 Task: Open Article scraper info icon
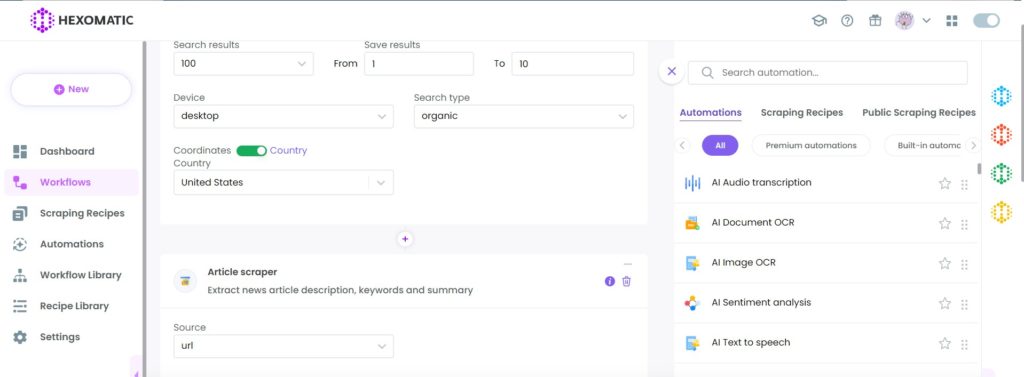point(610,281)
